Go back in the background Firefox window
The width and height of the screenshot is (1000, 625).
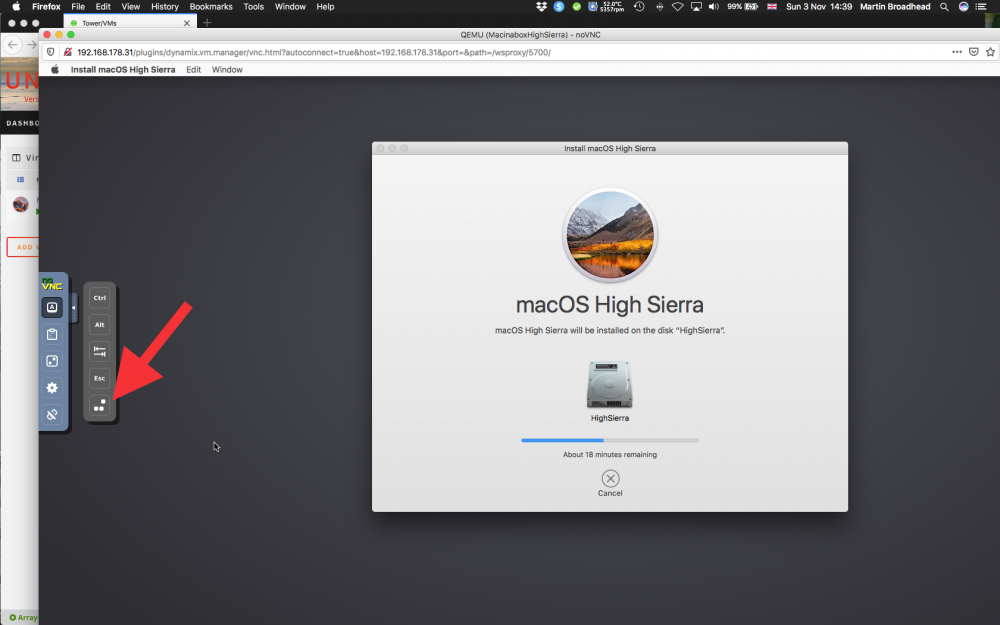point(12,45)
